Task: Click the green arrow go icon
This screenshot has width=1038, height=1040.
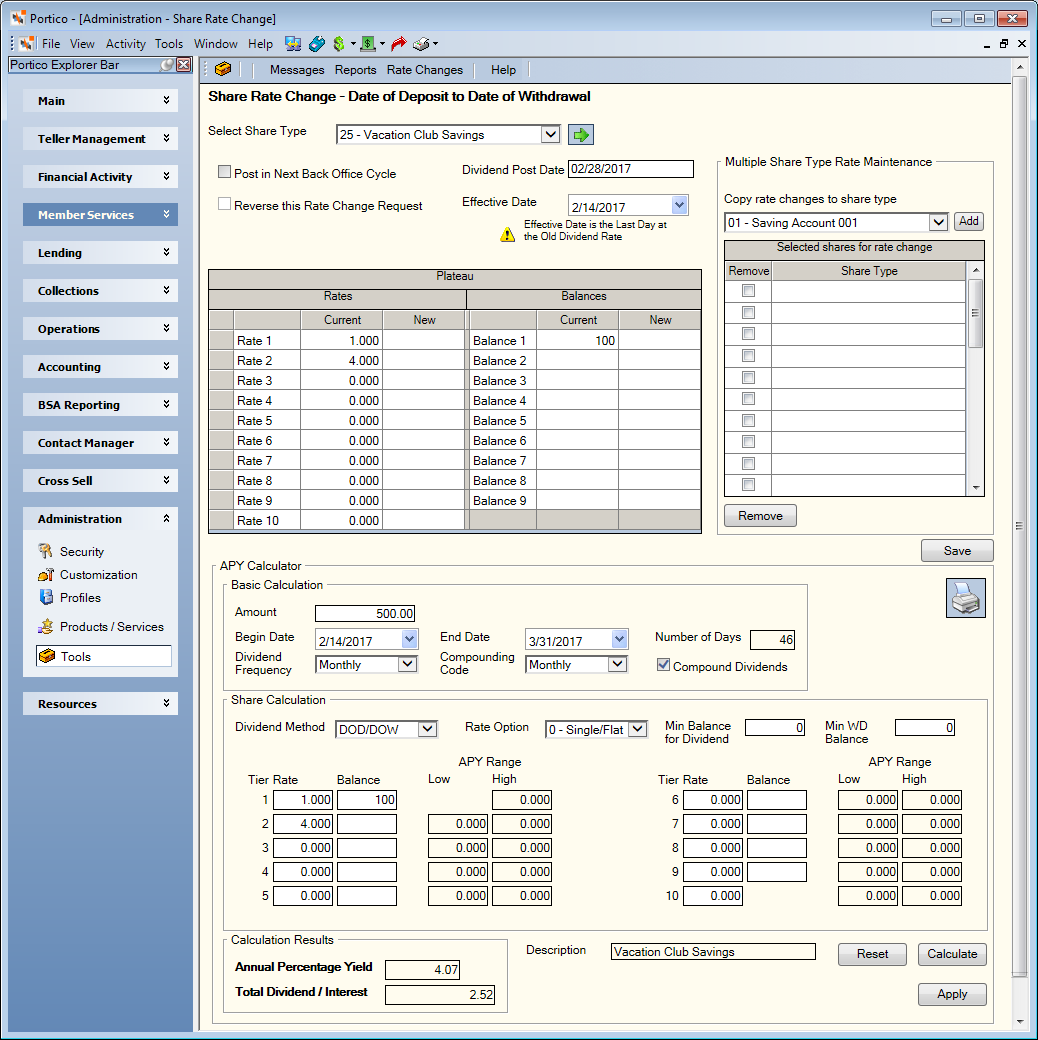Action: point(580,135)
